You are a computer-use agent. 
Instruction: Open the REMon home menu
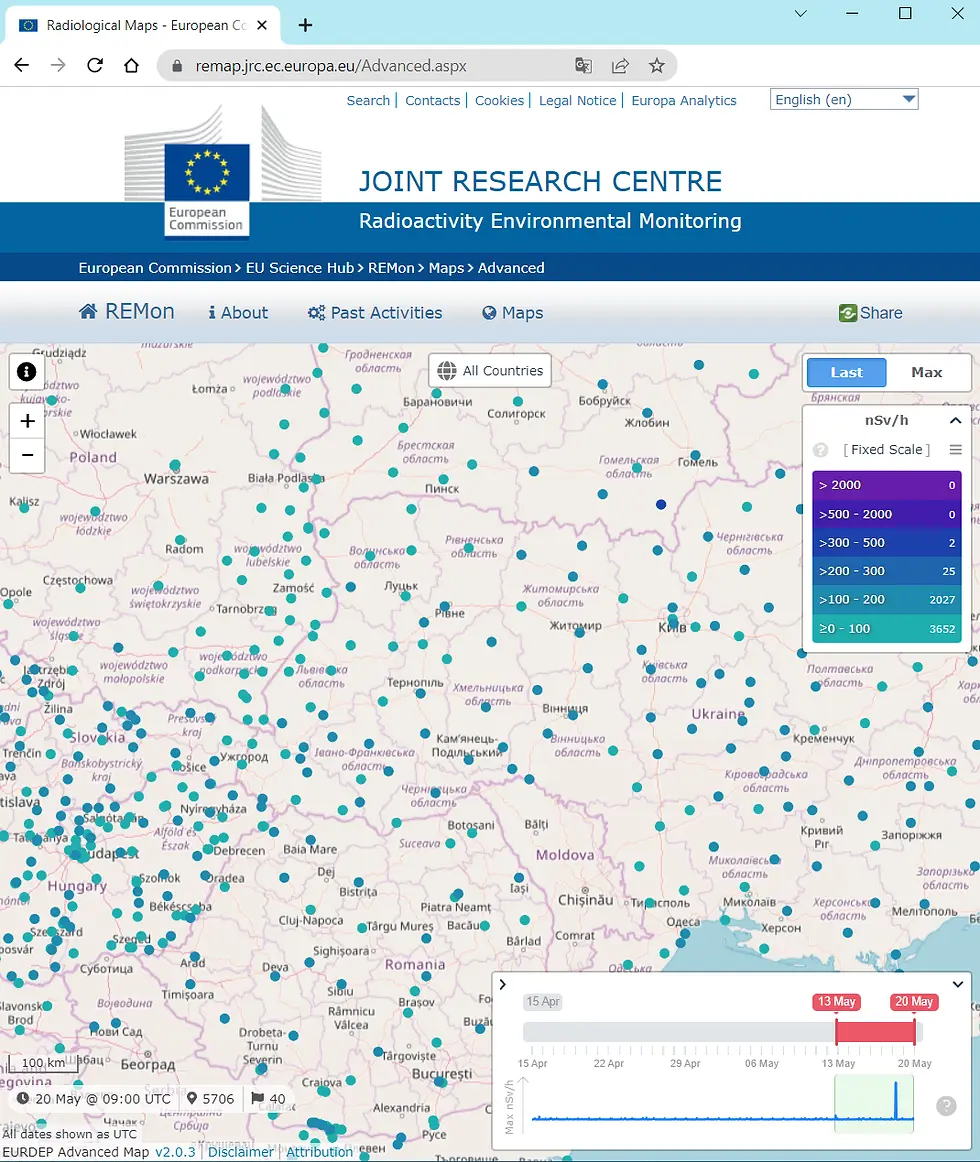pos(127,312)
